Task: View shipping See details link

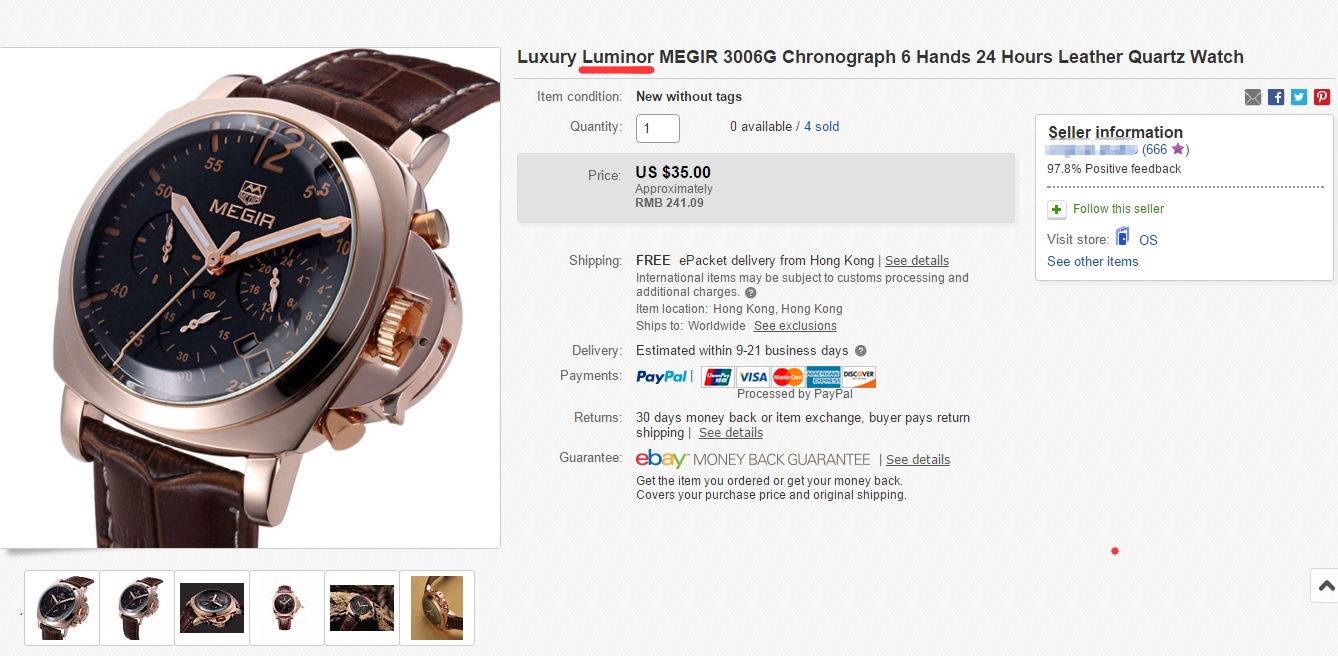Action: pyautogui.click(x=917, y=261)
